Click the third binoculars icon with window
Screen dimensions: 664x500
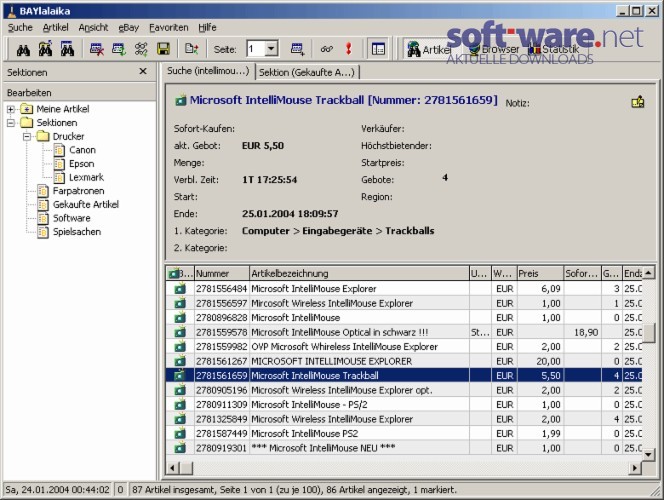coord(67,49)
